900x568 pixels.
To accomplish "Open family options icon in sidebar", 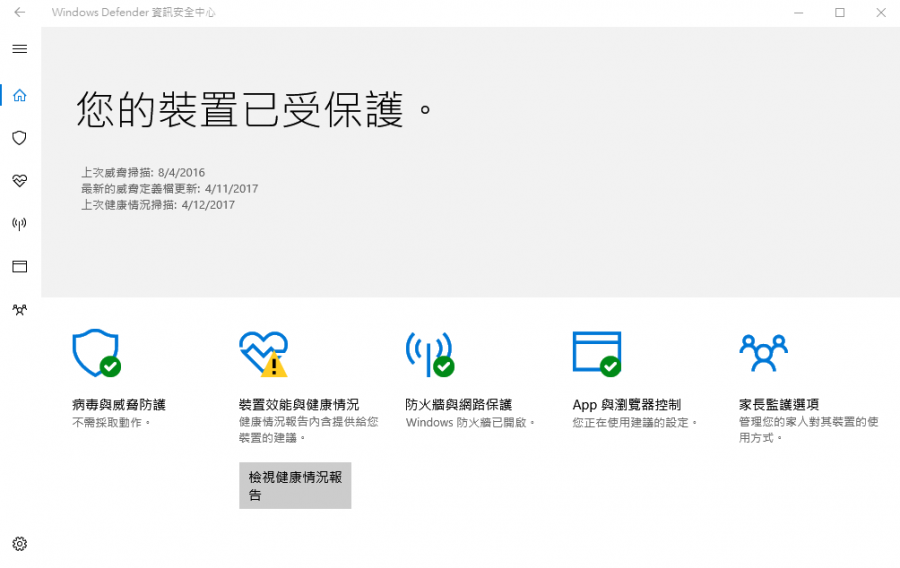I will click(20, 310).
